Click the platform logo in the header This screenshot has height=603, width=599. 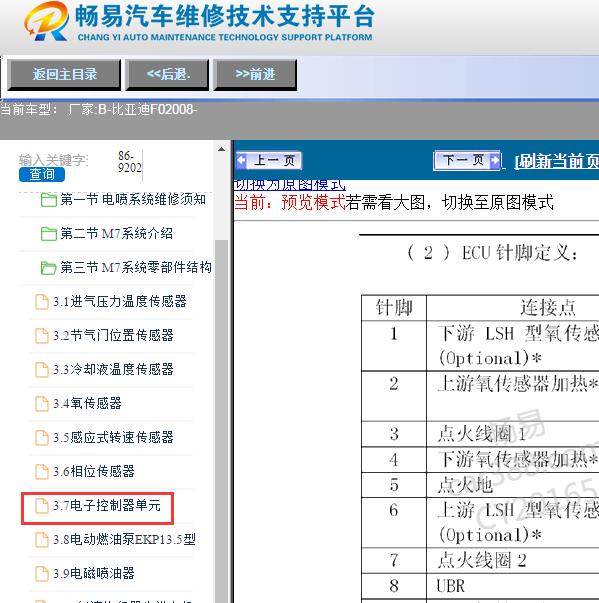pos(47,21)
